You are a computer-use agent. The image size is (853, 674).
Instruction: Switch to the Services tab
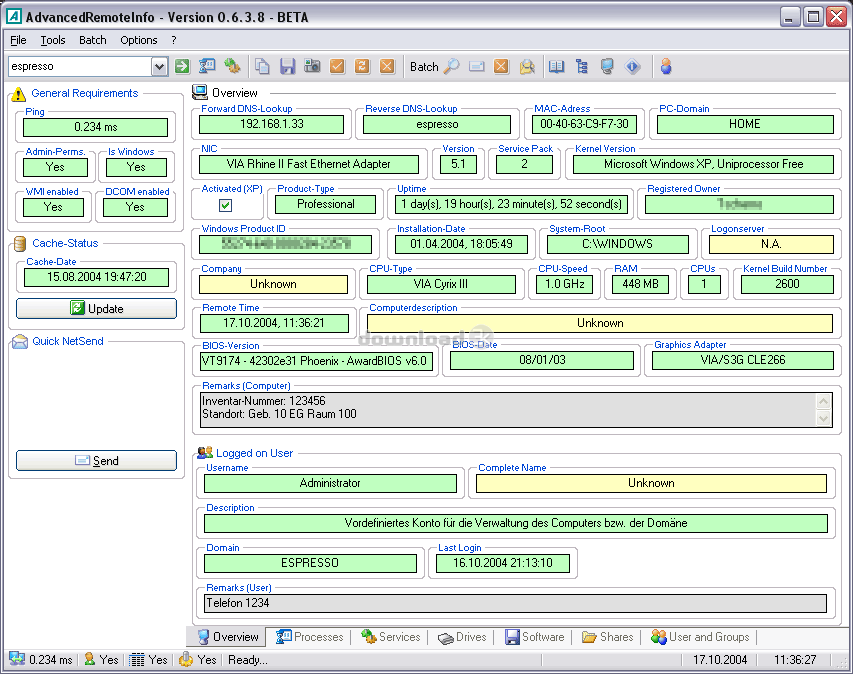point(391,636)
